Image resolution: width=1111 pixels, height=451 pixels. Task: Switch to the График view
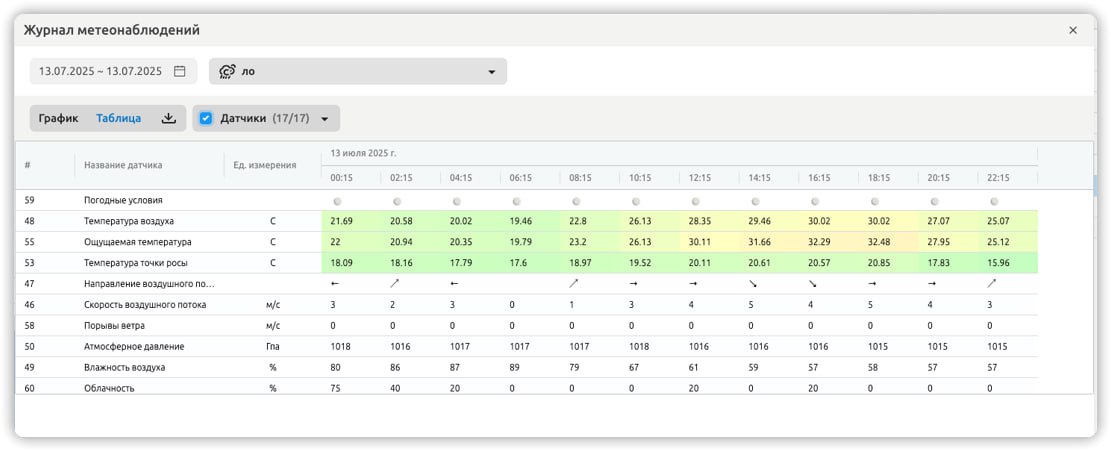tap(58, 118)
